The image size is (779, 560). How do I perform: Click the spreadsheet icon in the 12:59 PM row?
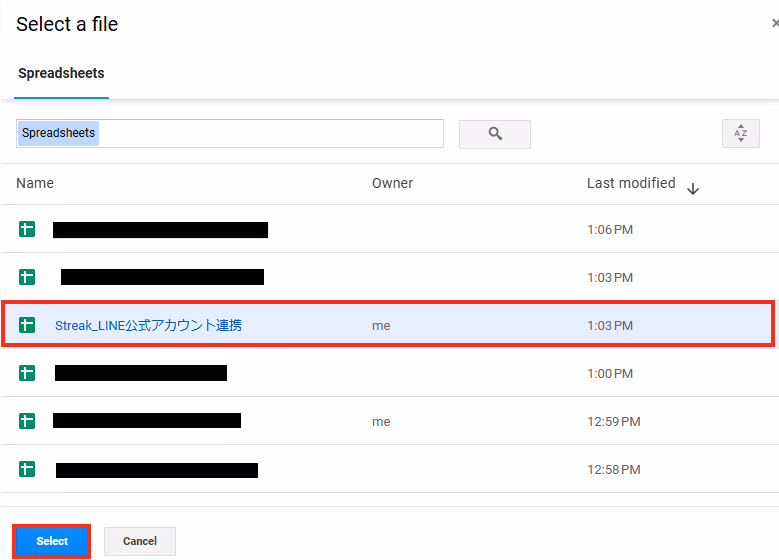click(27, 421)
